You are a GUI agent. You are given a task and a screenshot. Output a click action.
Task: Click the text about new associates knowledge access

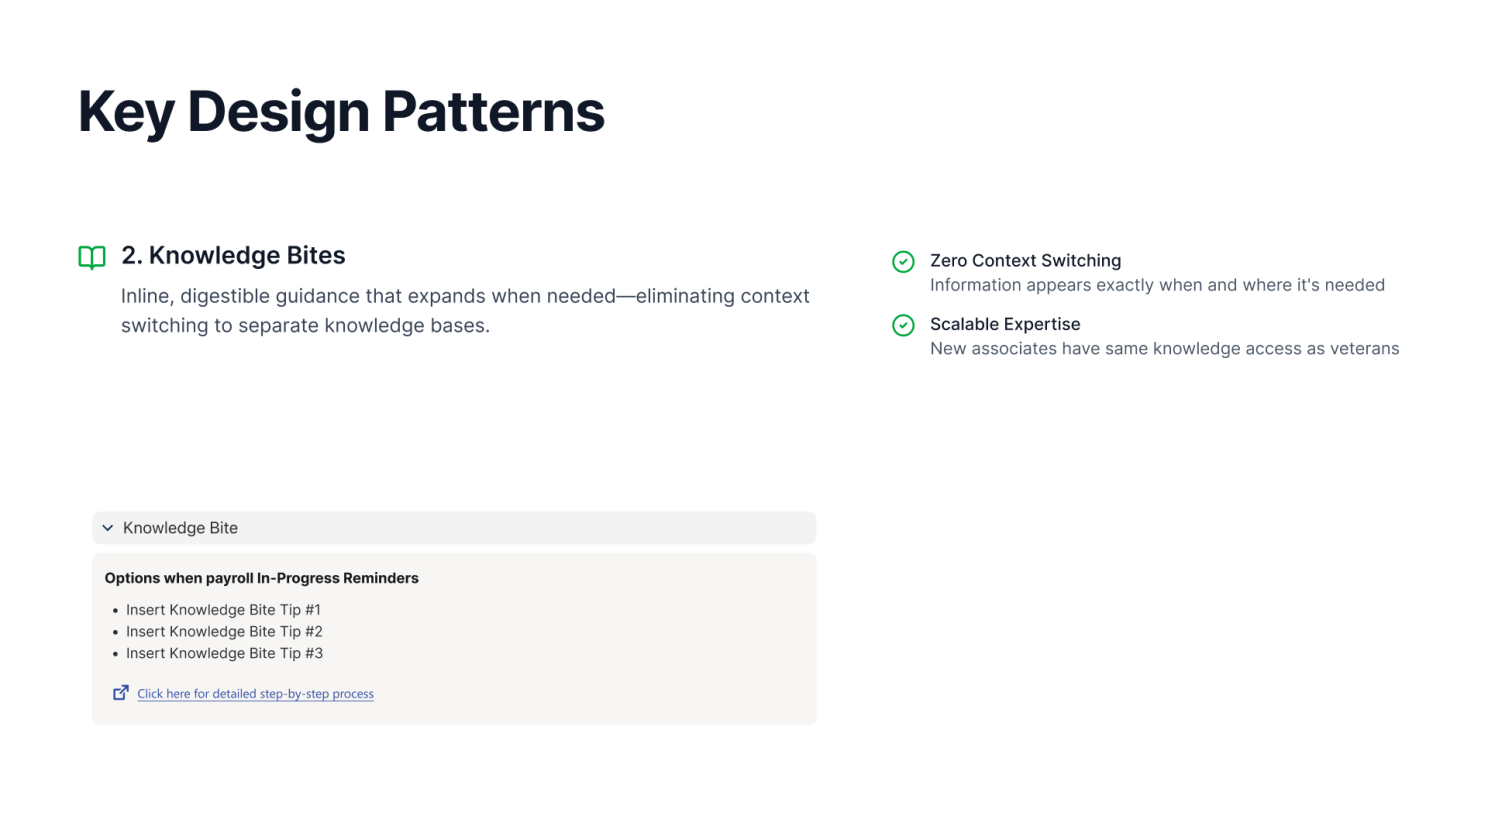[x=1164, y=349]
